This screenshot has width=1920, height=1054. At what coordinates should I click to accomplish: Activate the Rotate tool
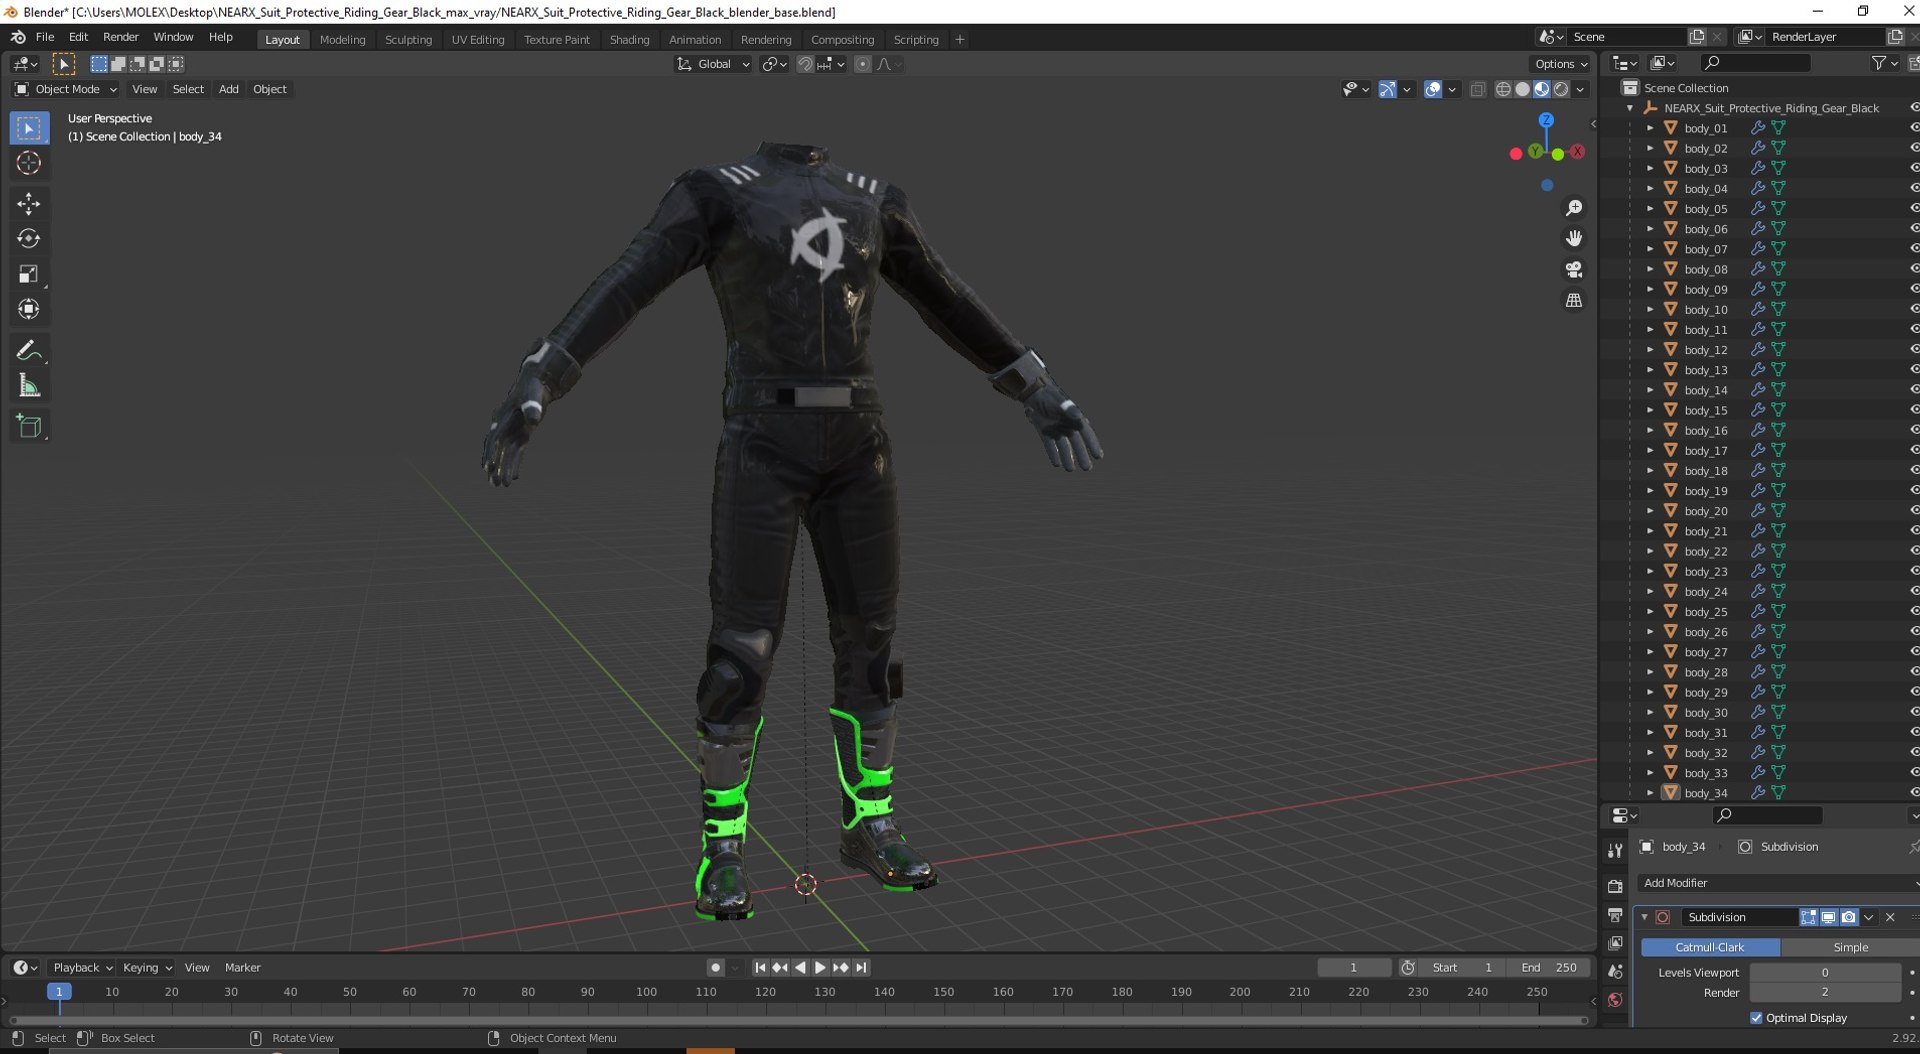click(28, 239)
